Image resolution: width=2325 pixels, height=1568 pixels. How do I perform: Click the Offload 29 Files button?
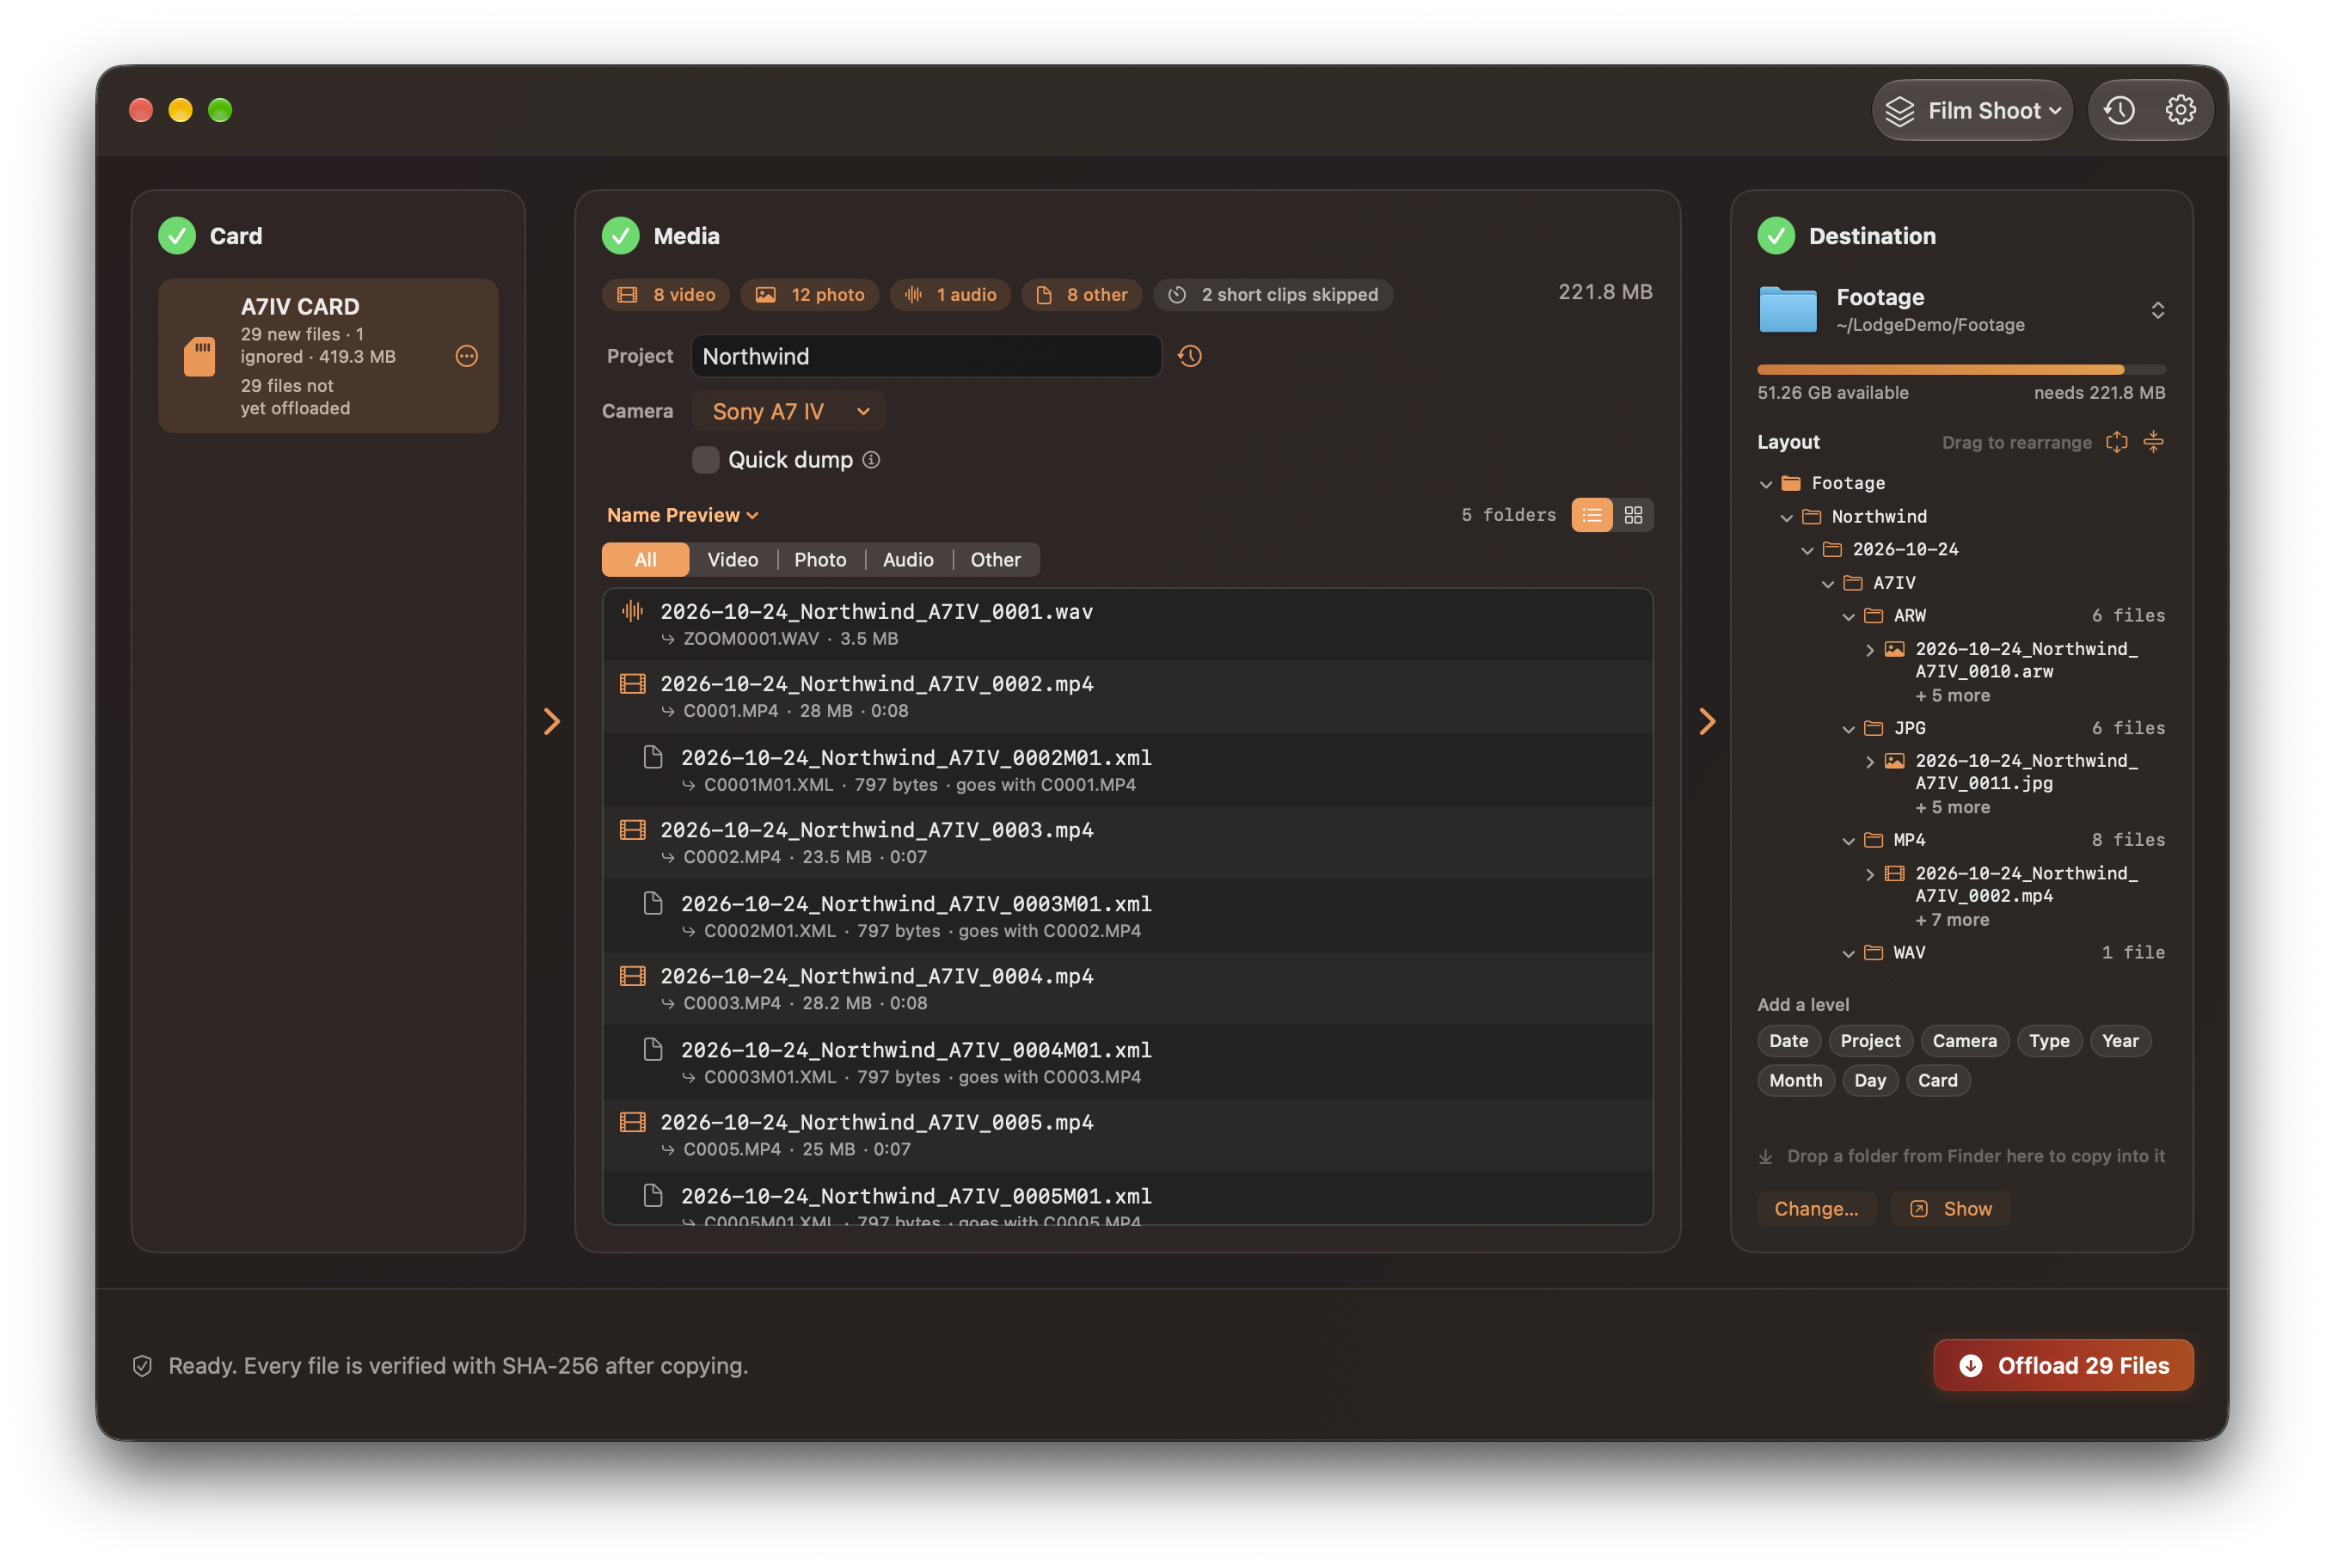tap(2063, 1365)
